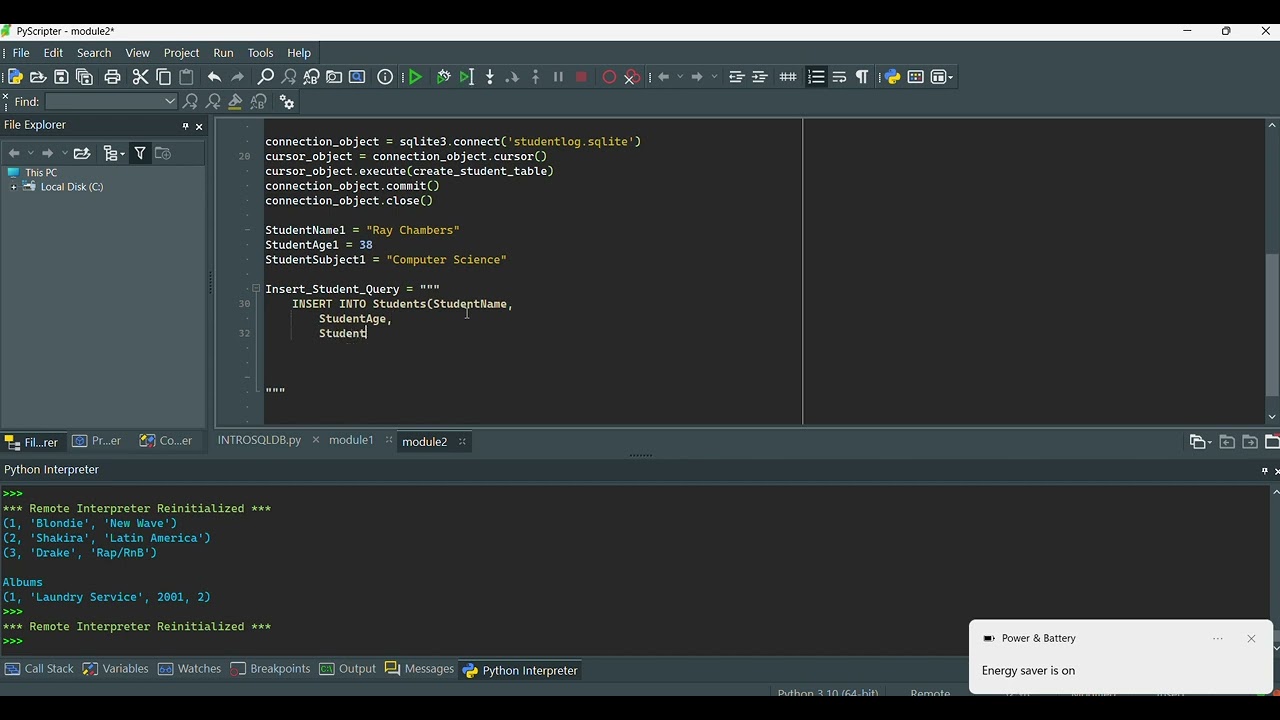Toggle highlight search matches in Find bar

click(236, 102)
